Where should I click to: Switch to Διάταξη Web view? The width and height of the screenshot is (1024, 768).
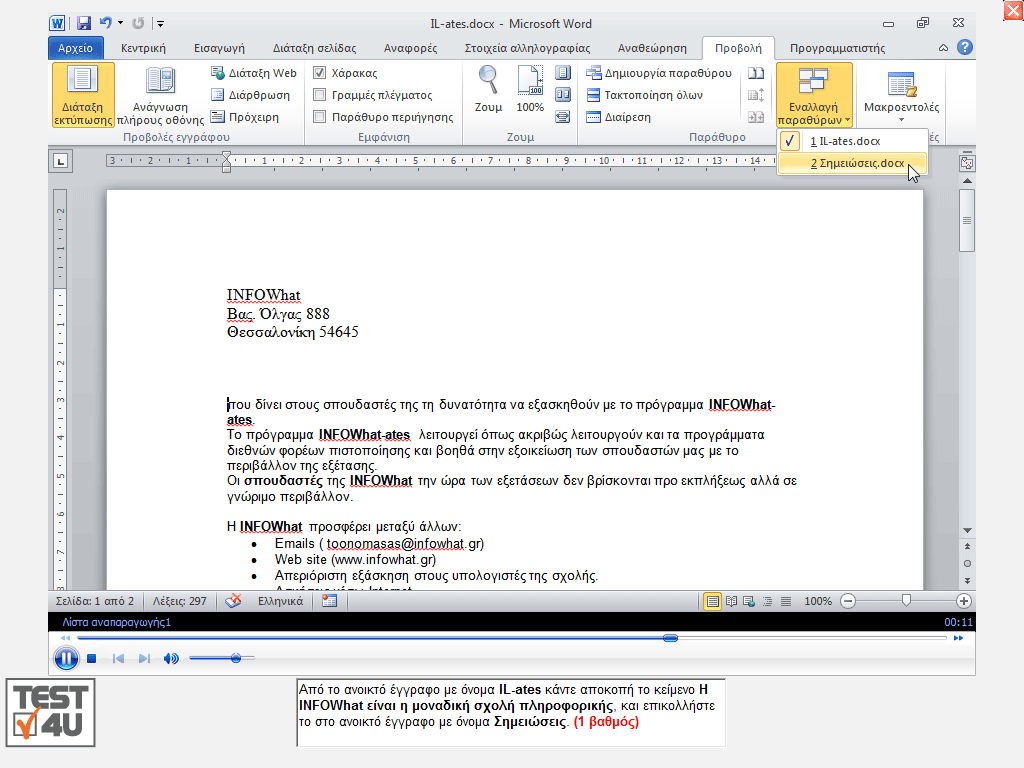pyautogui.click(x=254, y=72)
